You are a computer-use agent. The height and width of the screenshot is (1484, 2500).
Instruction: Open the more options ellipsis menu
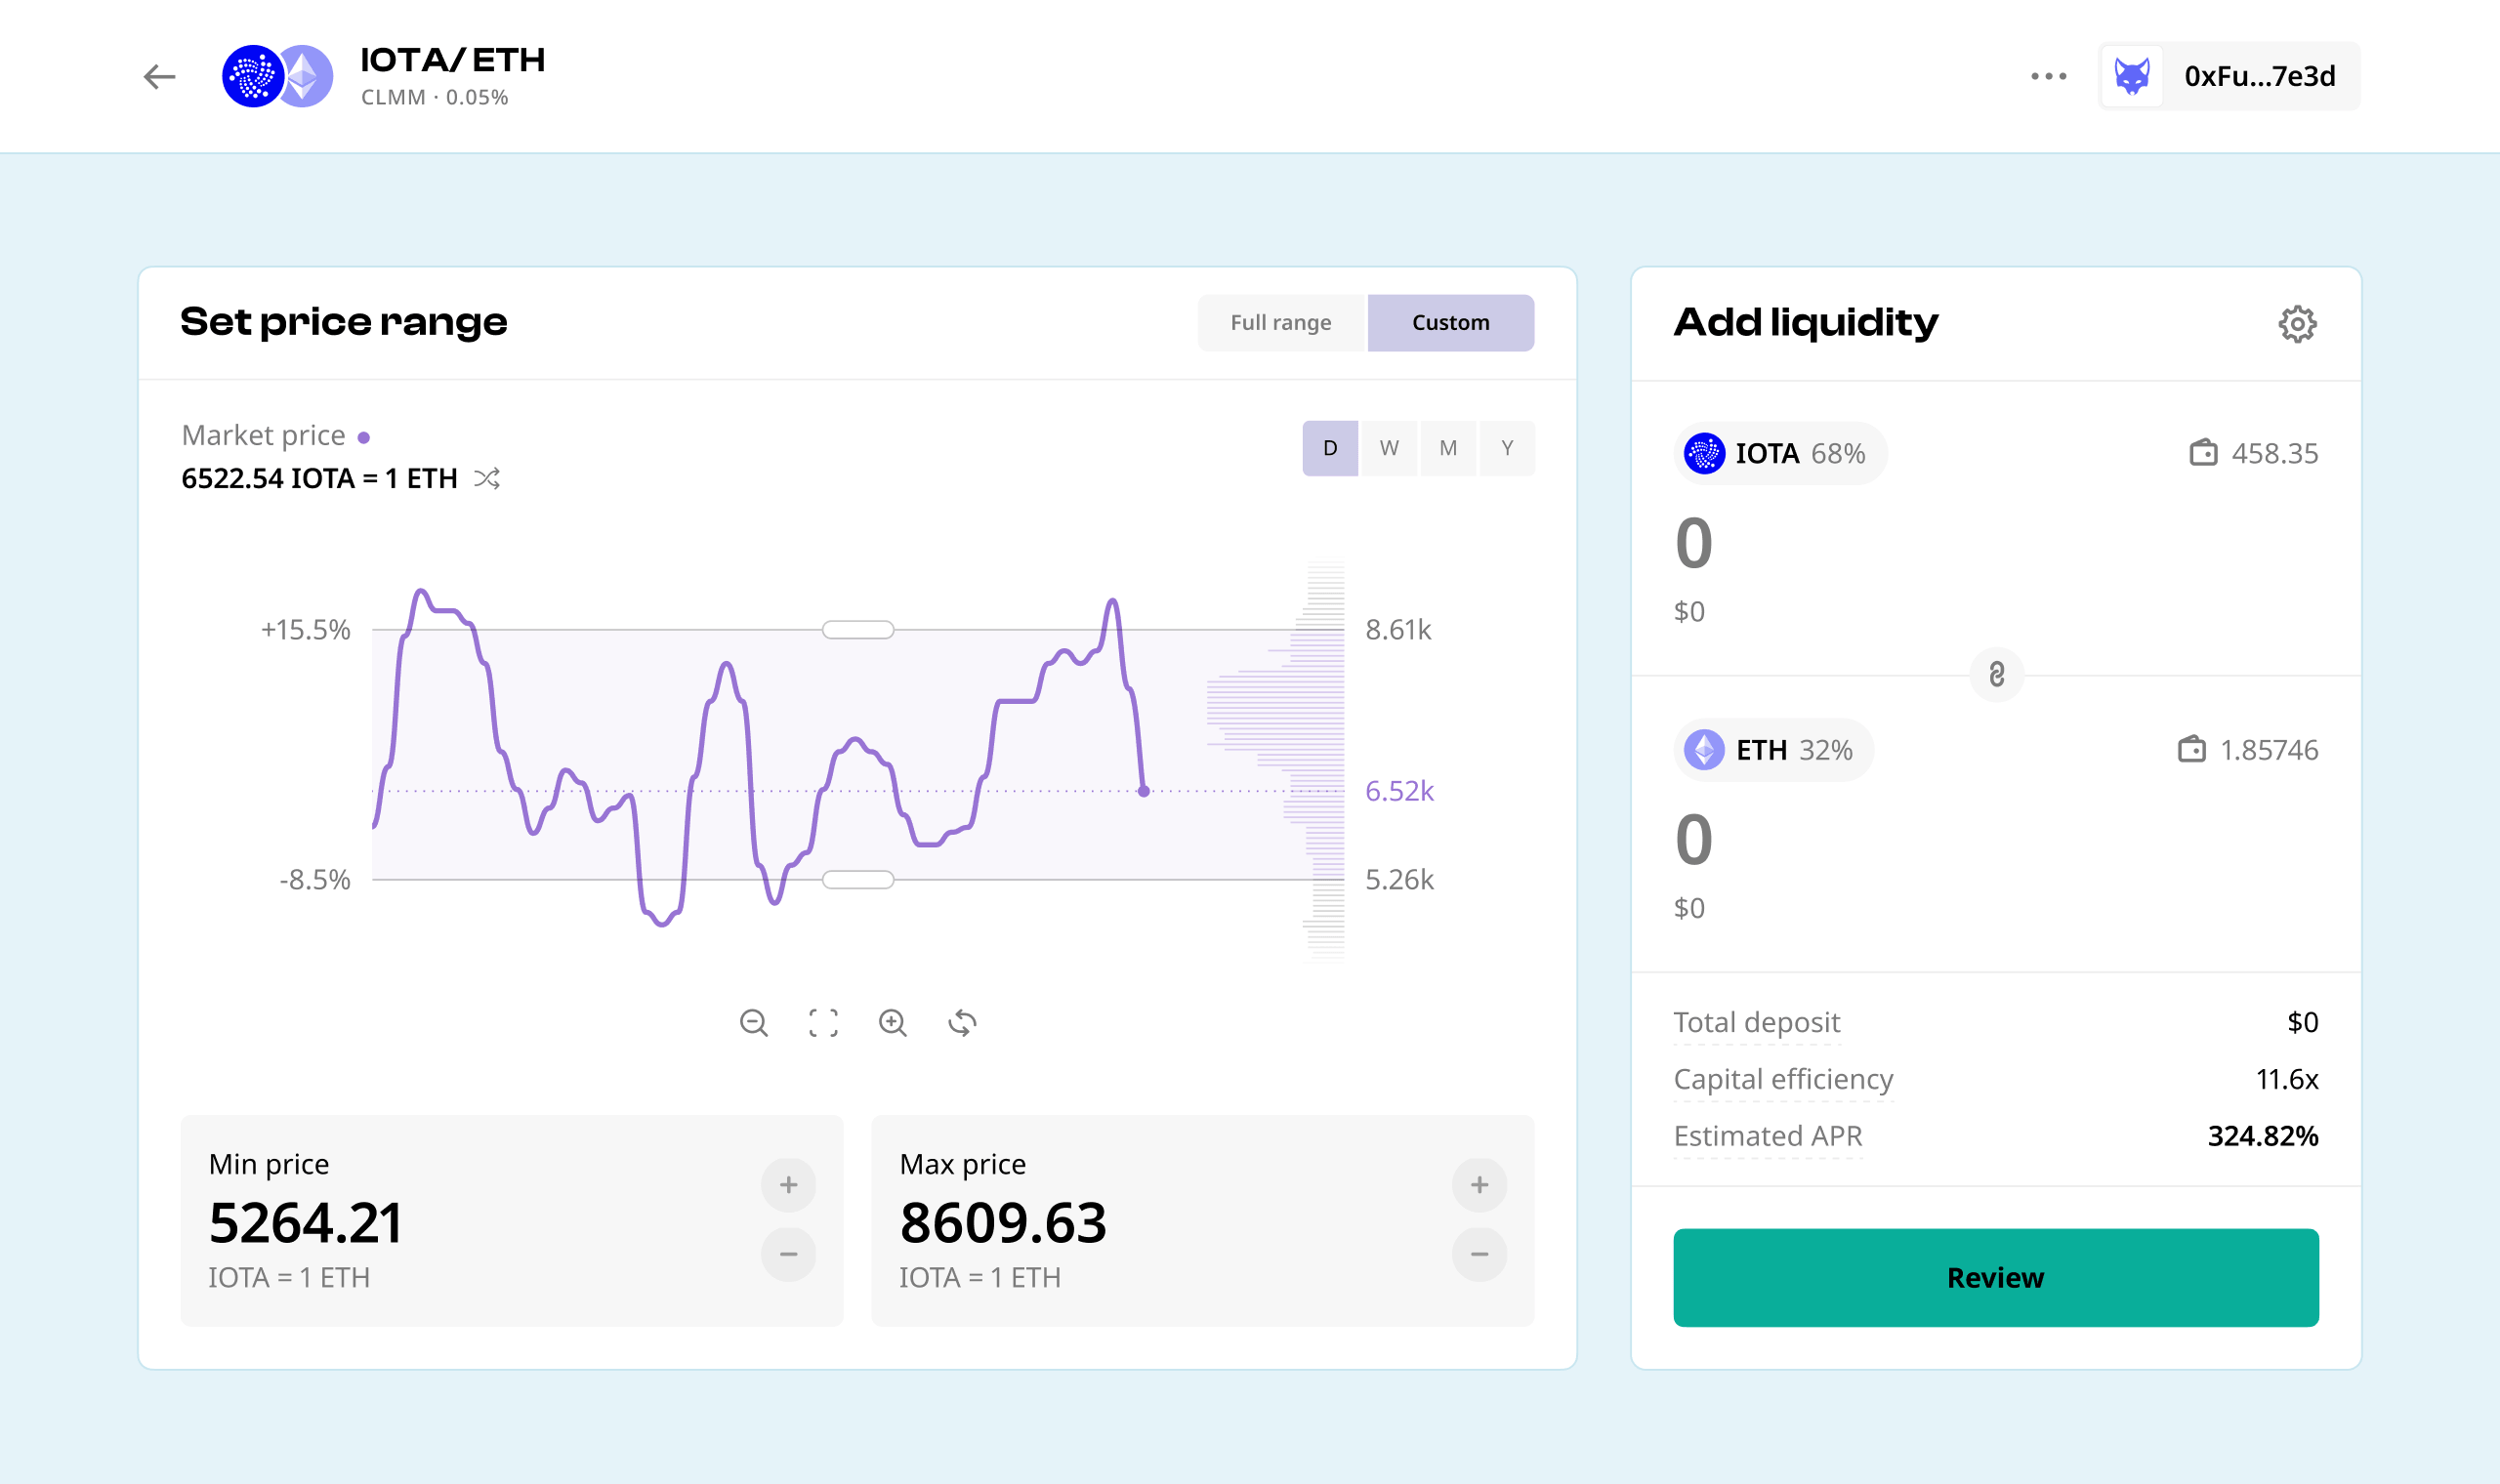tap(2049, 75)
